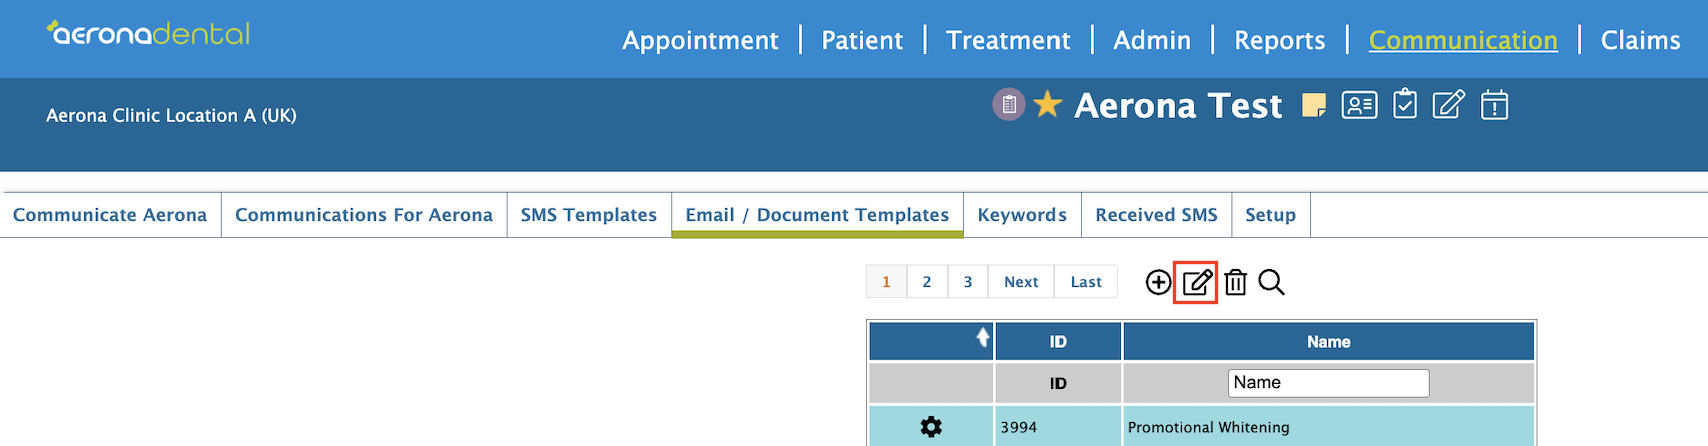
Task: Click gear icon for Promotional Whitening row
Action: point(931,427)
